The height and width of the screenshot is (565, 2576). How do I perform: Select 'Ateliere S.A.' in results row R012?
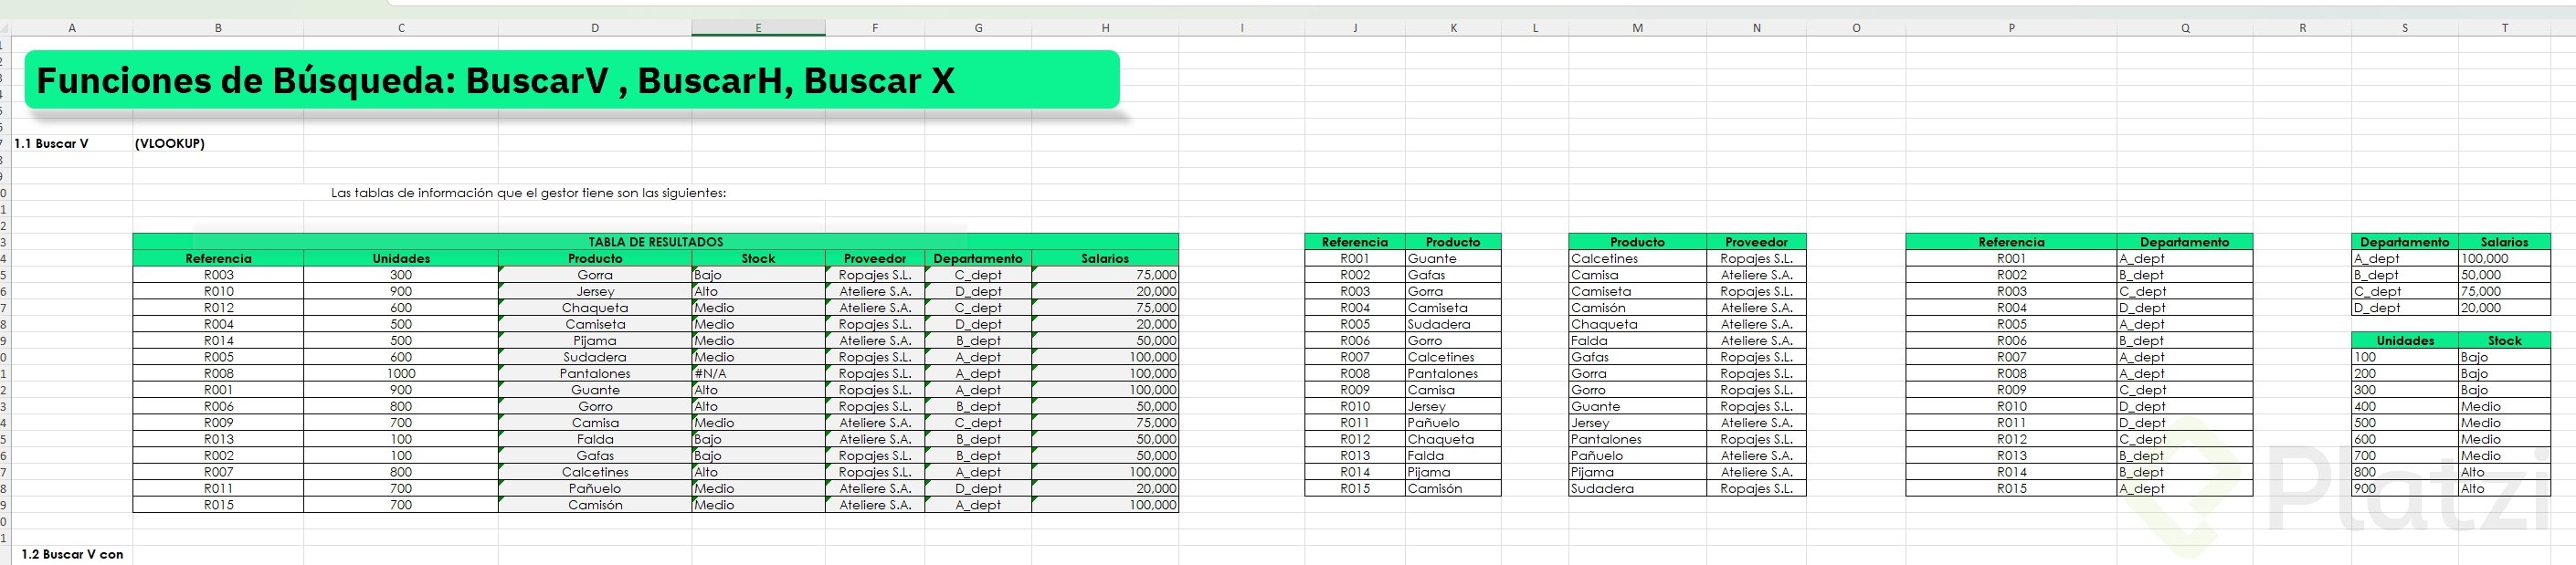[x=875, y=308]
